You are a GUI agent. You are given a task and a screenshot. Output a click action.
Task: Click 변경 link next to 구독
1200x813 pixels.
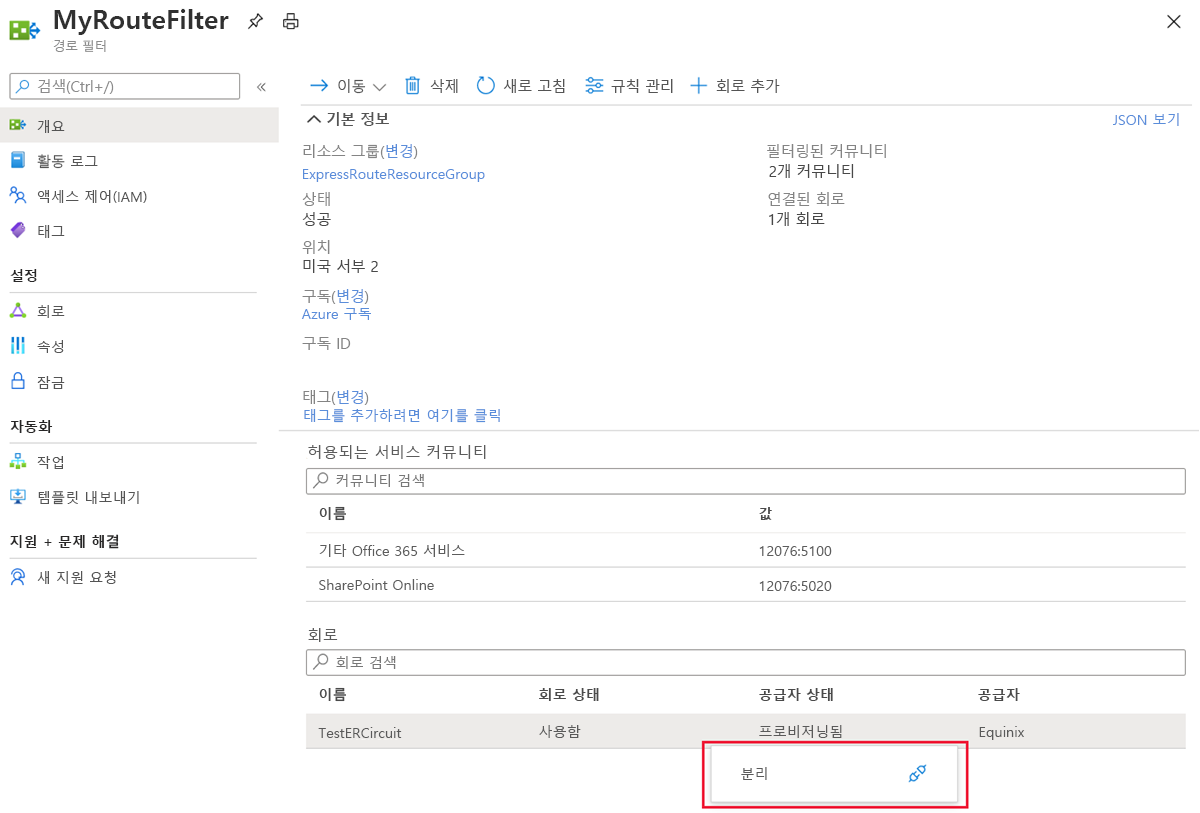click(352, 296)
